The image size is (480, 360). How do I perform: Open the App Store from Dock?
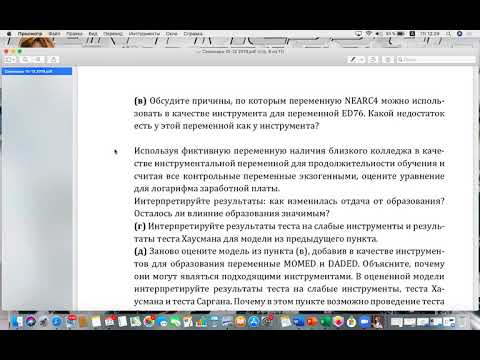[254, 321]
